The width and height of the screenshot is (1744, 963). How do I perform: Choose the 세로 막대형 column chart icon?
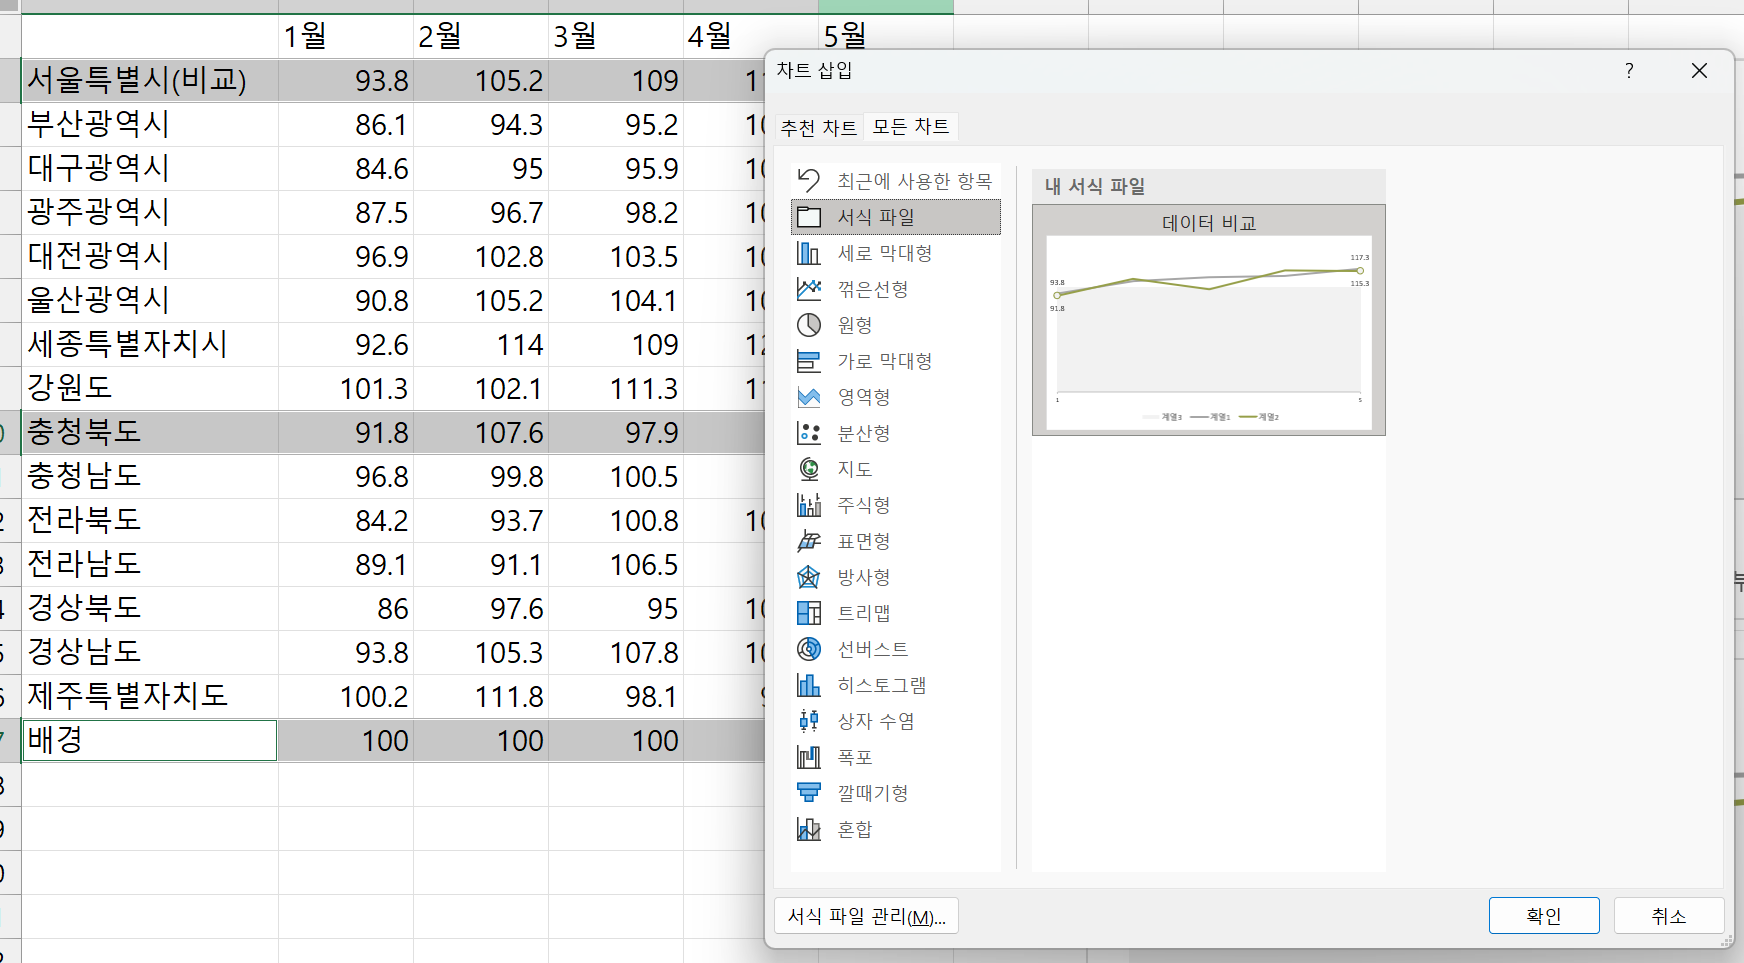coord(809,253)
